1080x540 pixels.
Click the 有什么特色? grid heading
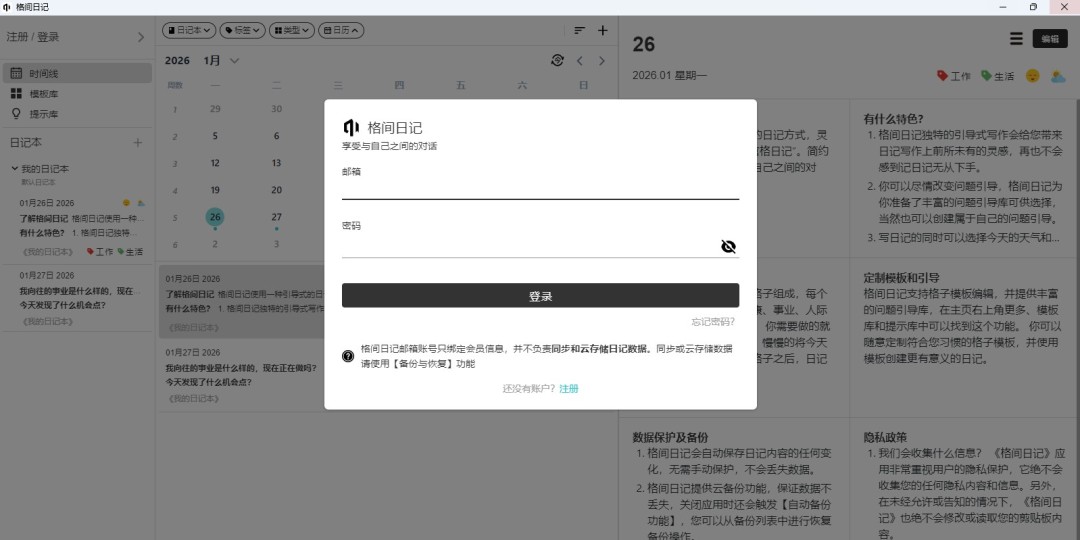click(893, 118)
